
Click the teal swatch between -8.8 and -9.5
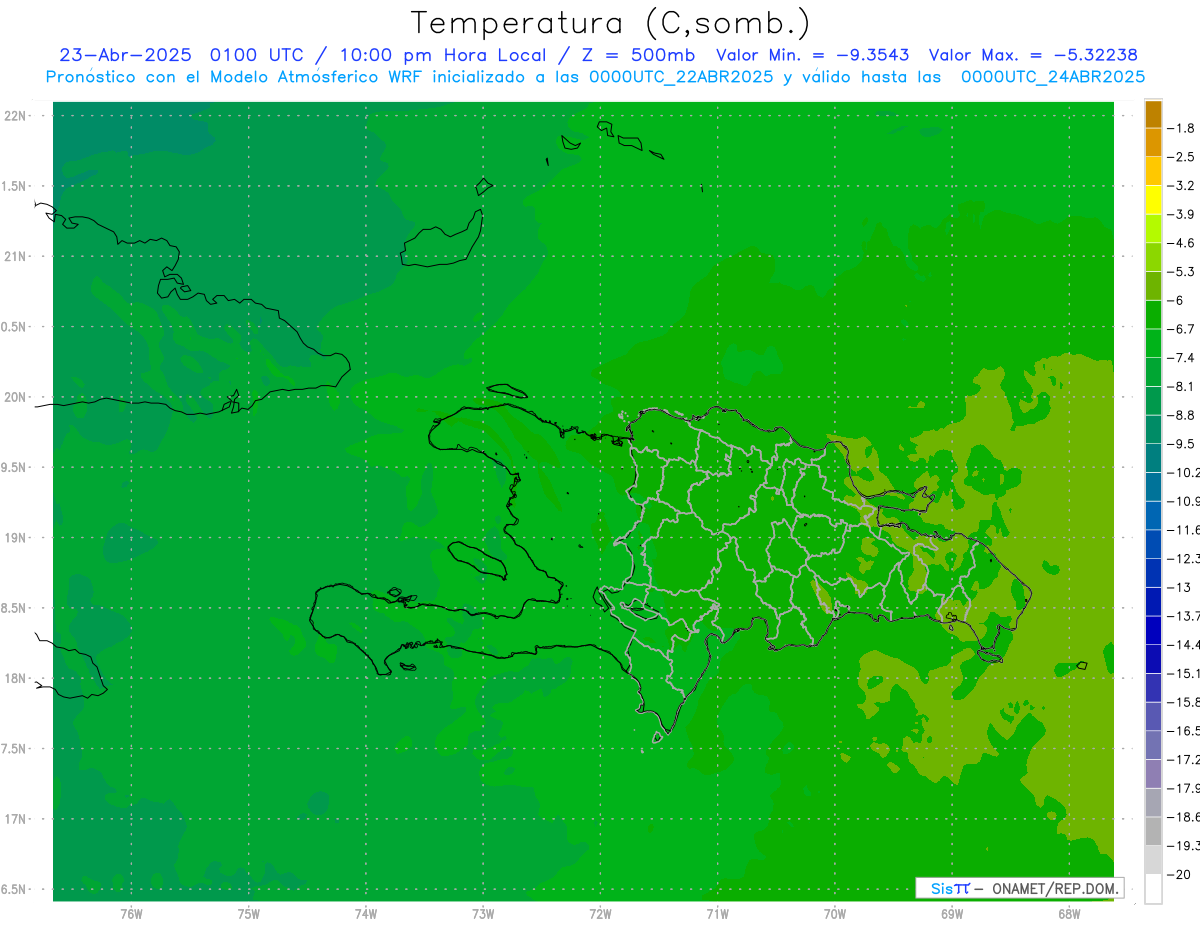[x=1153, y=429]
